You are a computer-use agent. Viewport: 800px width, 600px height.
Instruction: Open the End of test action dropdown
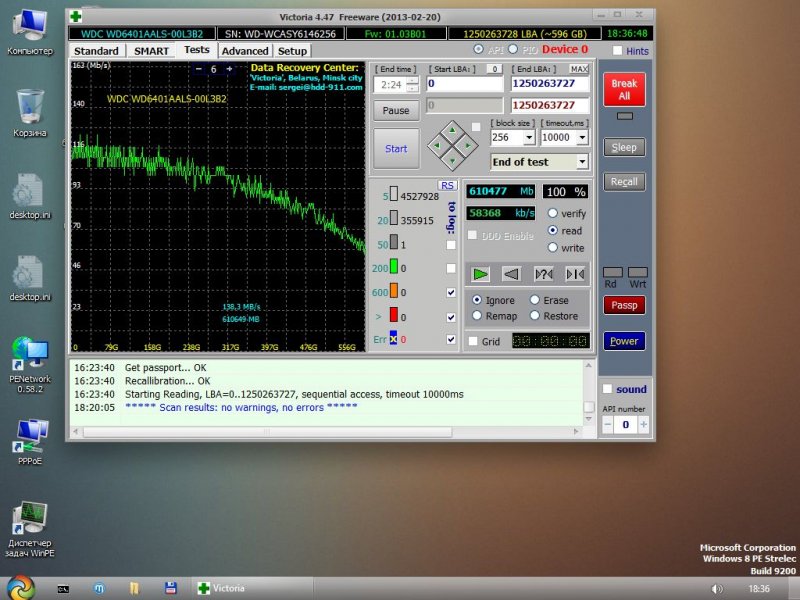pyautogui.click(x=581, y=162)
